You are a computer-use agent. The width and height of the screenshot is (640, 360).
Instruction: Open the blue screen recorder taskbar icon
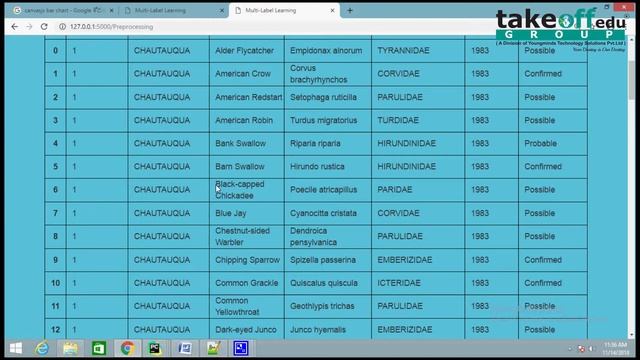pyautogui.click(x=241, y=348)
